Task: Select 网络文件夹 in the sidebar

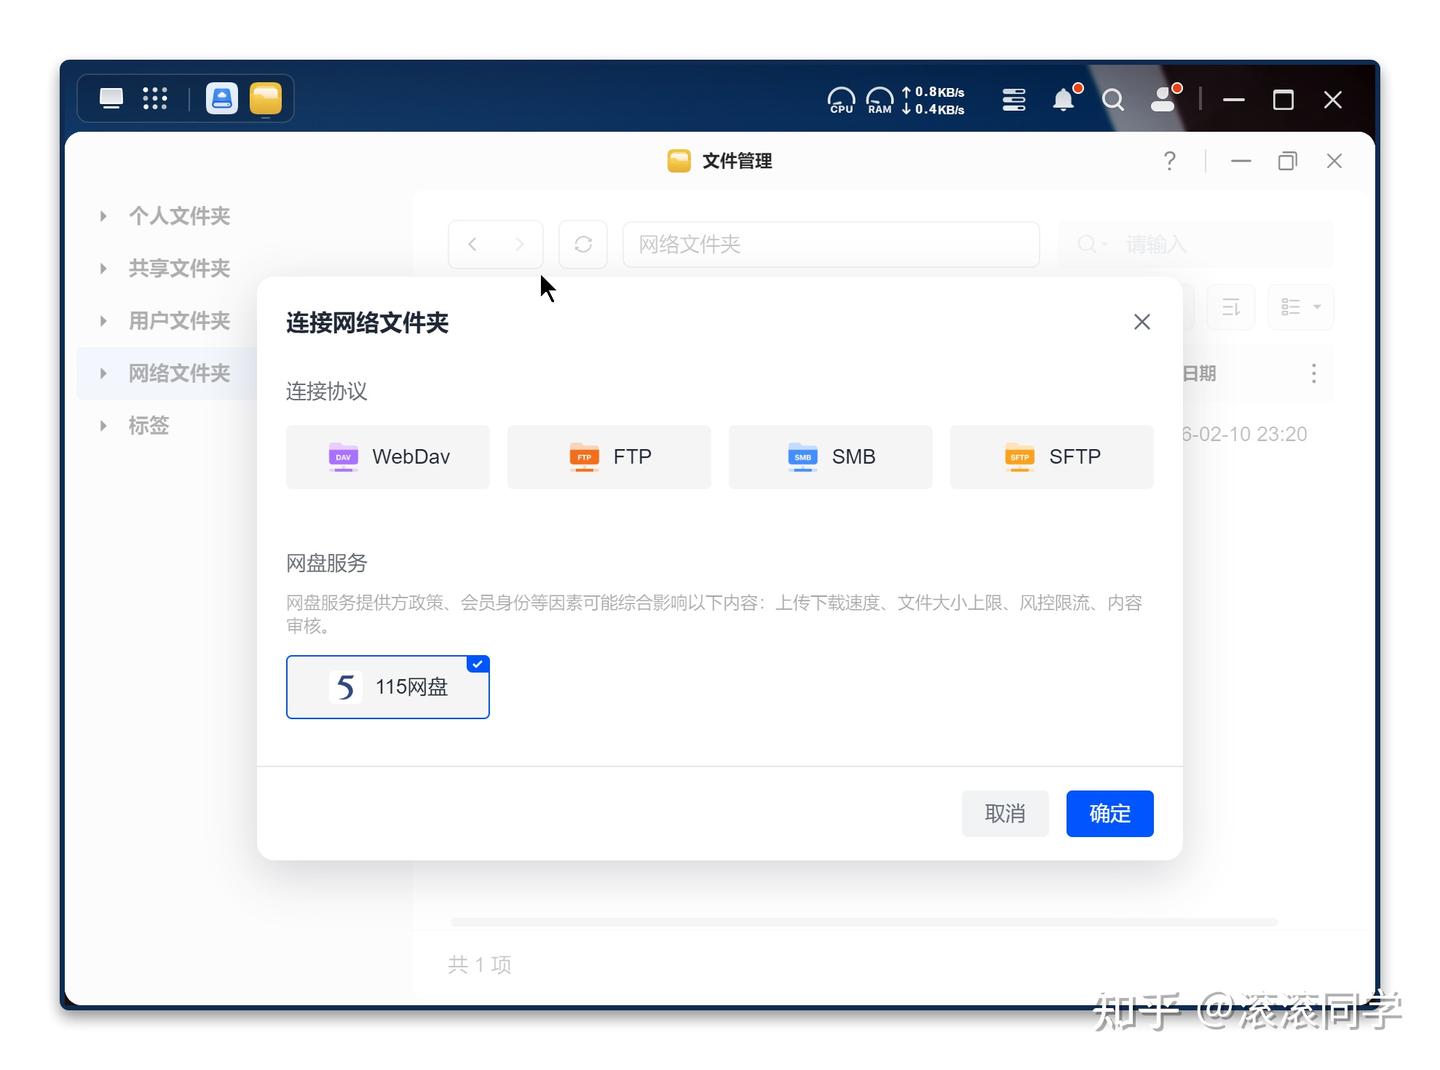Action: point(179,373)
